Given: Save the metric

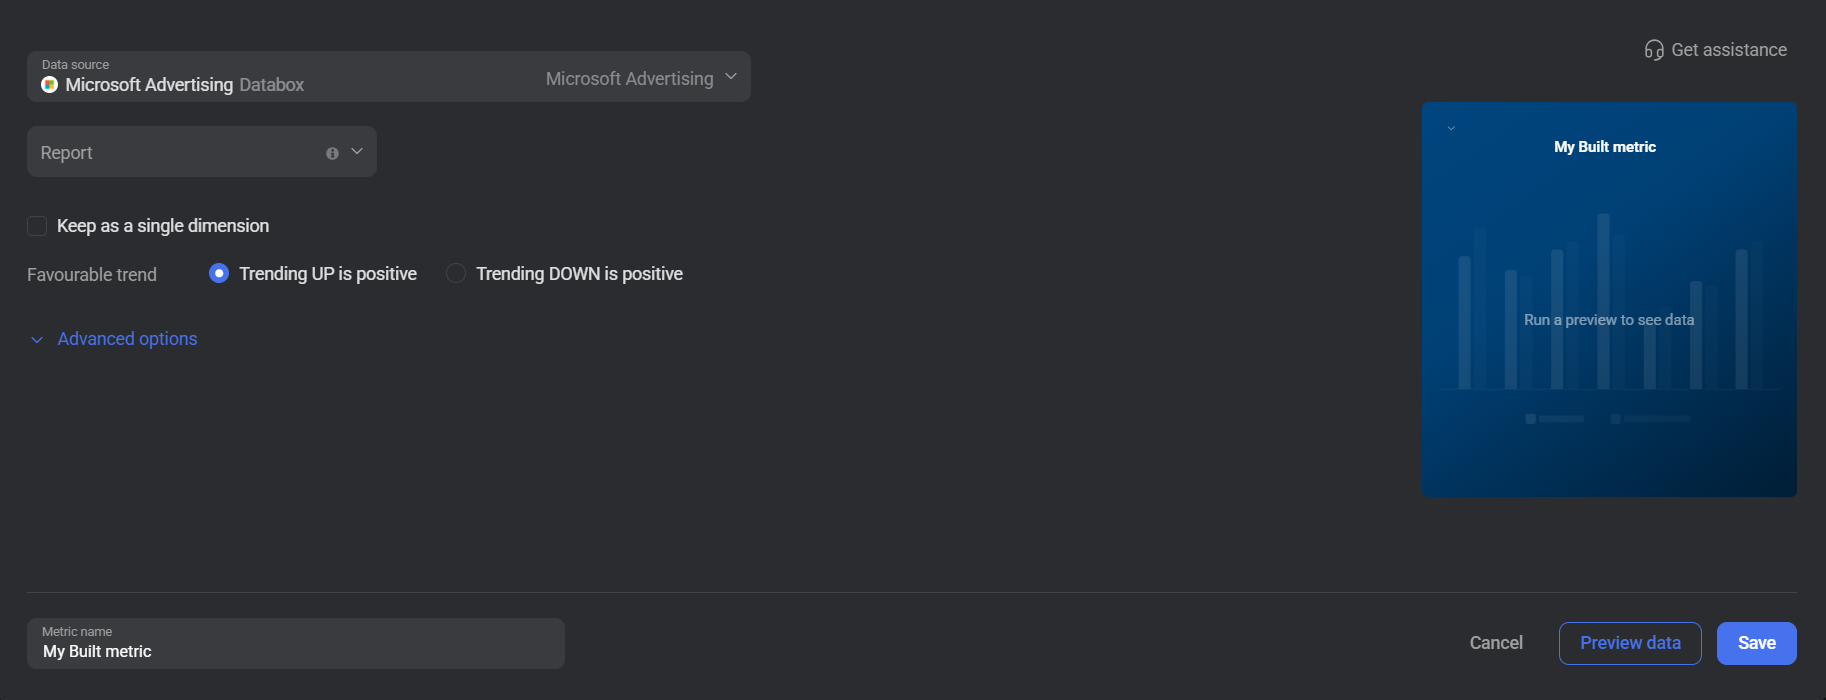Looking at the screenshot, I should (x=1757, y=643).
